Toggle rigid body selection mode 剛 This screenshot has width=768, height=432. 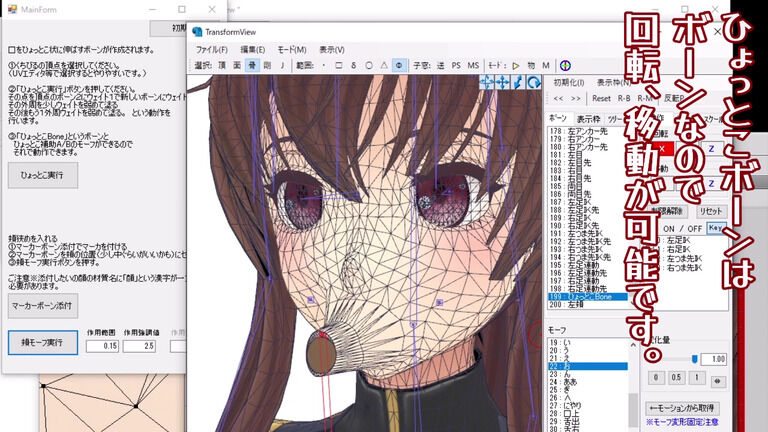click(267, 66)
